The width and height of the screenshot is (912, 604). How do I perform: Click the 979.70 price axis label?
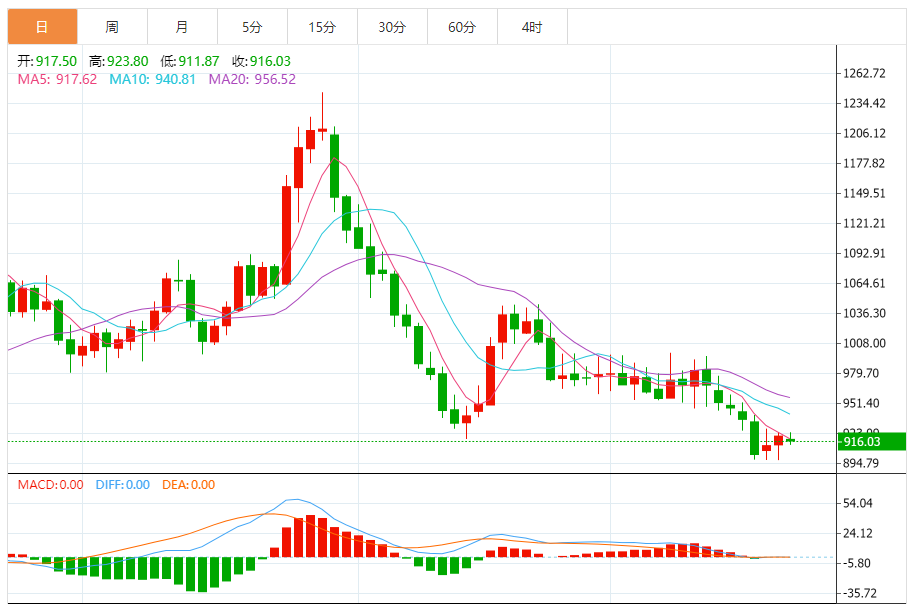[861, 373]
